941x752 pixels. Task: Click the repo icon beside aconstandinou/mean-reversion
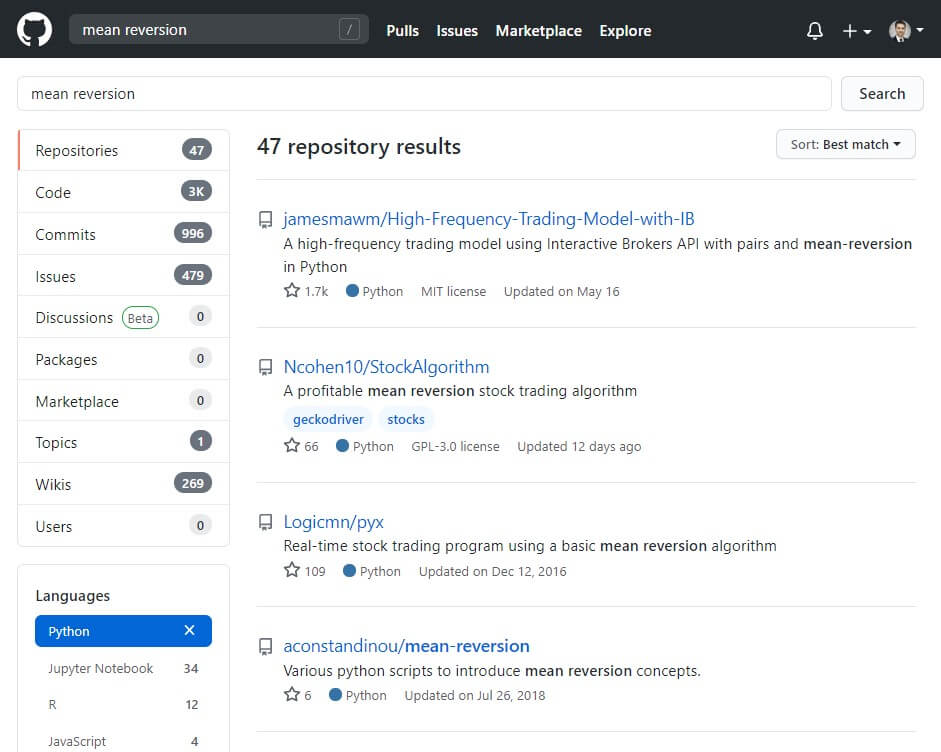pyautogui.click(x=265, y=646)
